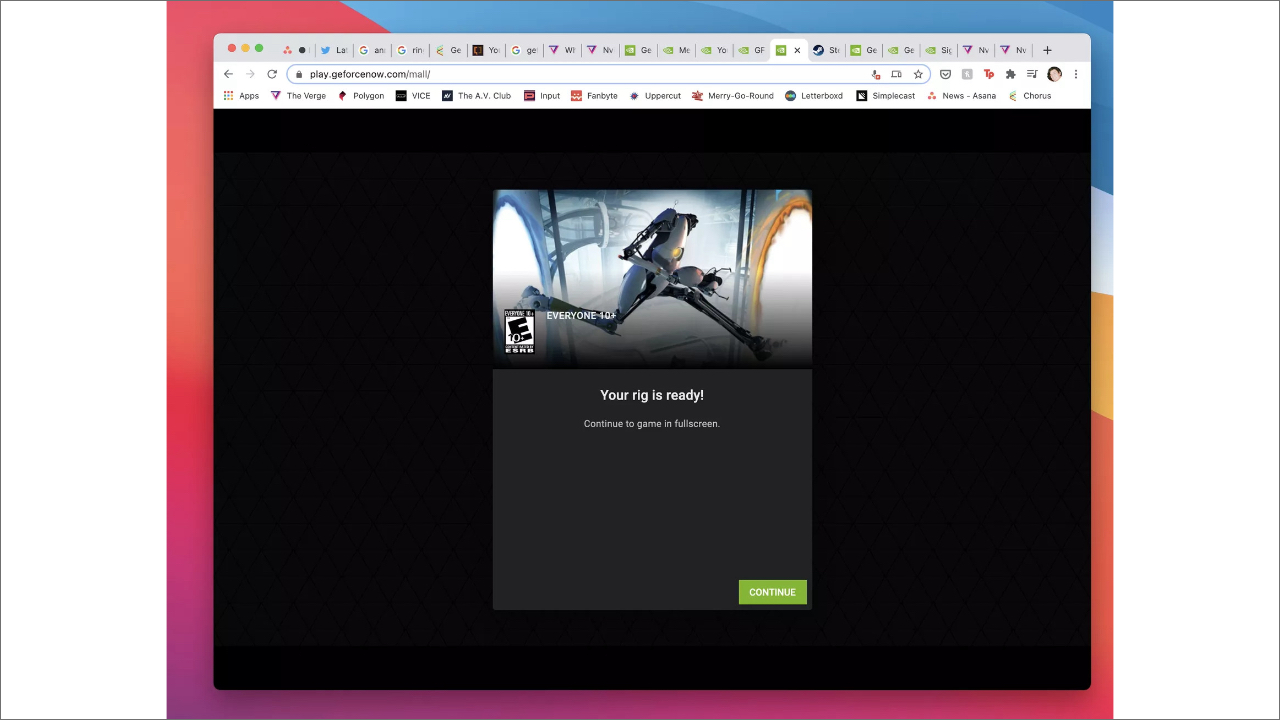Click the 'Your rig is ready!' heading

[x=652, y=395]
